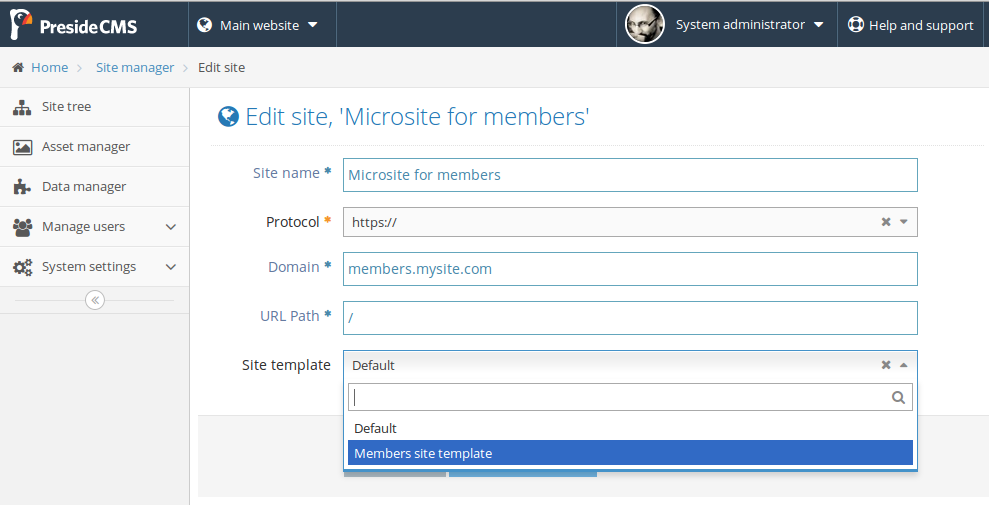Click the System administrator avatar picture
Screen dimensions: 989x505
[645, 25]
